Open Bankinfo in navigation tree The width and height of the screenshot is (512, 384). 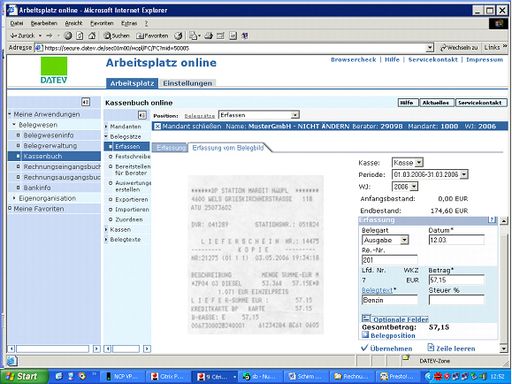pyautogui.click(x=37, y=188)
